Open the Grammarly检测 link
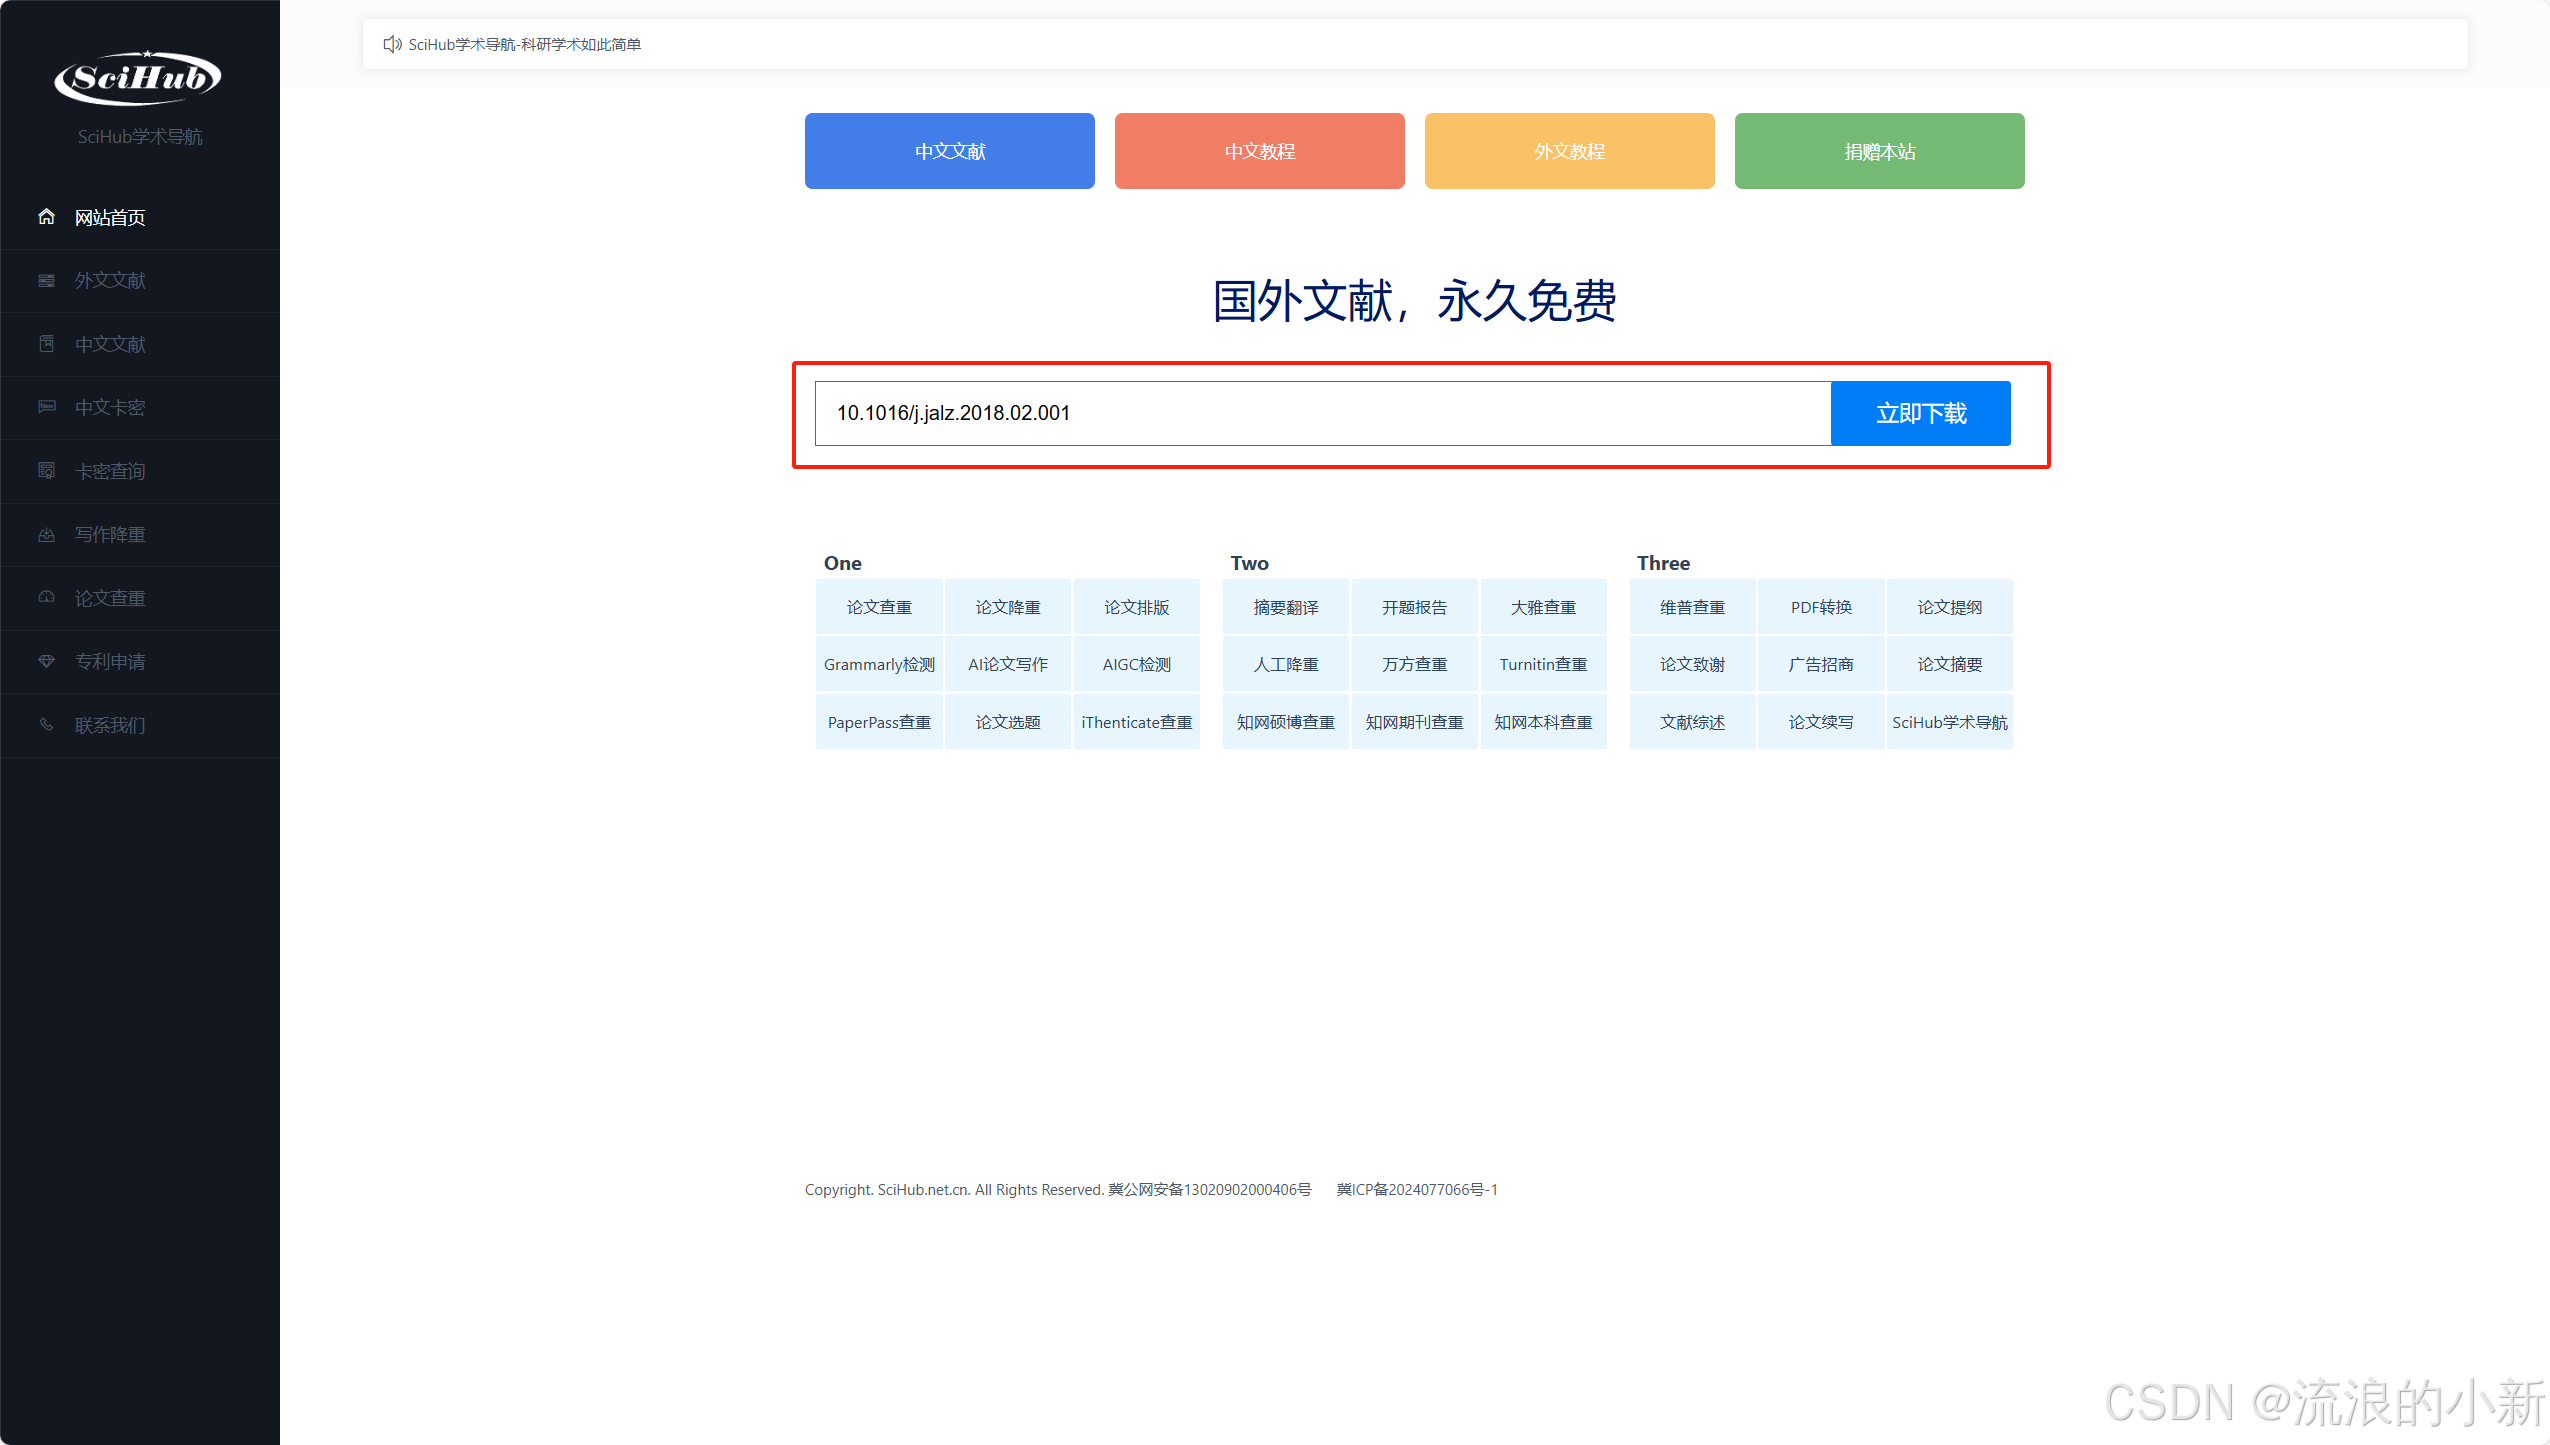 pos(879,664)
